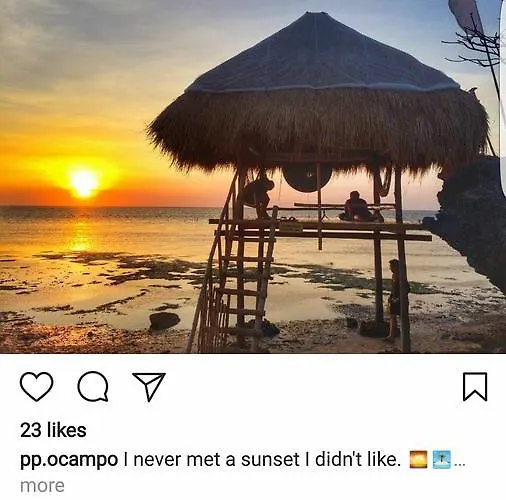Screen dimensions: 506x500
Task: Like the post with the heart icon
Action: click(37, 386)
